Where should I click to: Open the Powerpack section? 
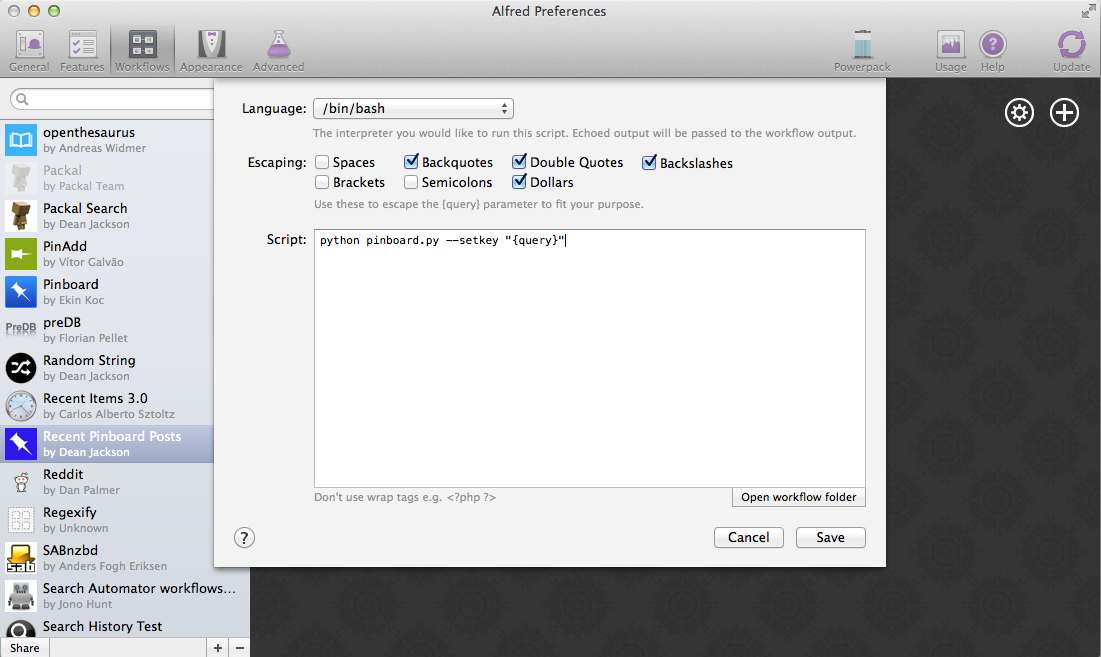coord(862,51)
